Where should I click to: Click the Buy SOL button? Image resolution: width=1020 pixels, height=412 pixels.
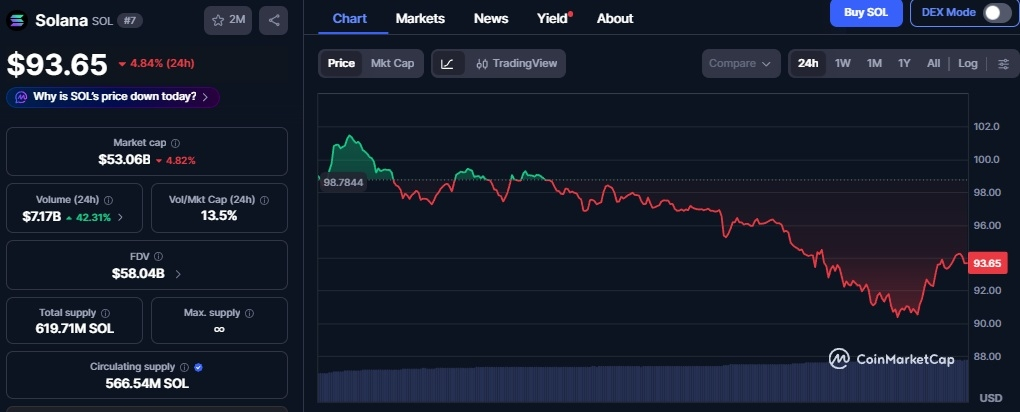[x=866, y=12]
